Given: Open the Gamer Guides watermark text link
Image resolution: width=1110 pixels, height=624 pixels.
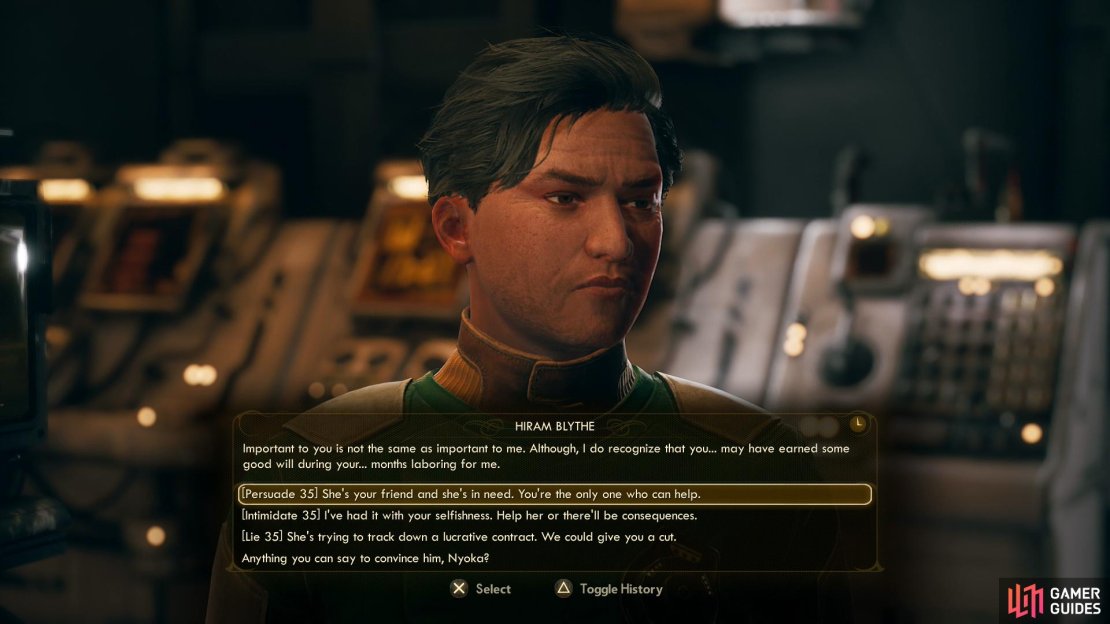Looking at the screenshot, I should click(x=1075, y=601).
